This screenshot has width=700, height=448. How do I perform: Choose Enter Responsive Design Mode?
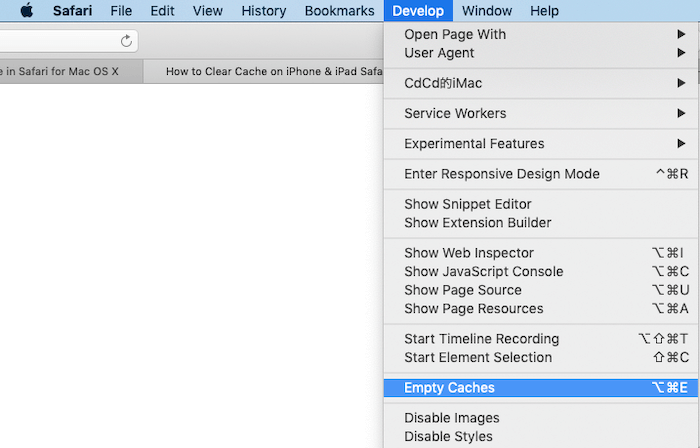[x=541, y=174]
